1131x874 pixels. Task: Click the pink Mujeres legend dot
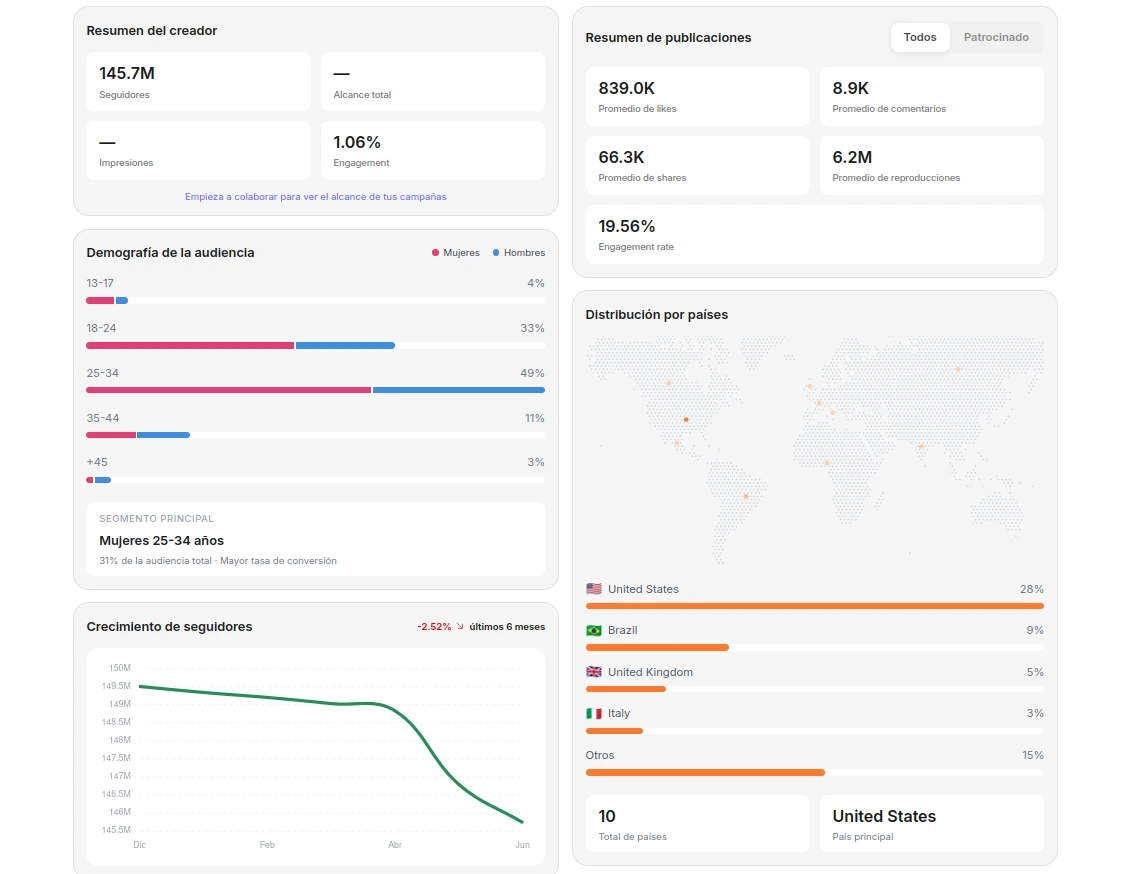point(435,252)
